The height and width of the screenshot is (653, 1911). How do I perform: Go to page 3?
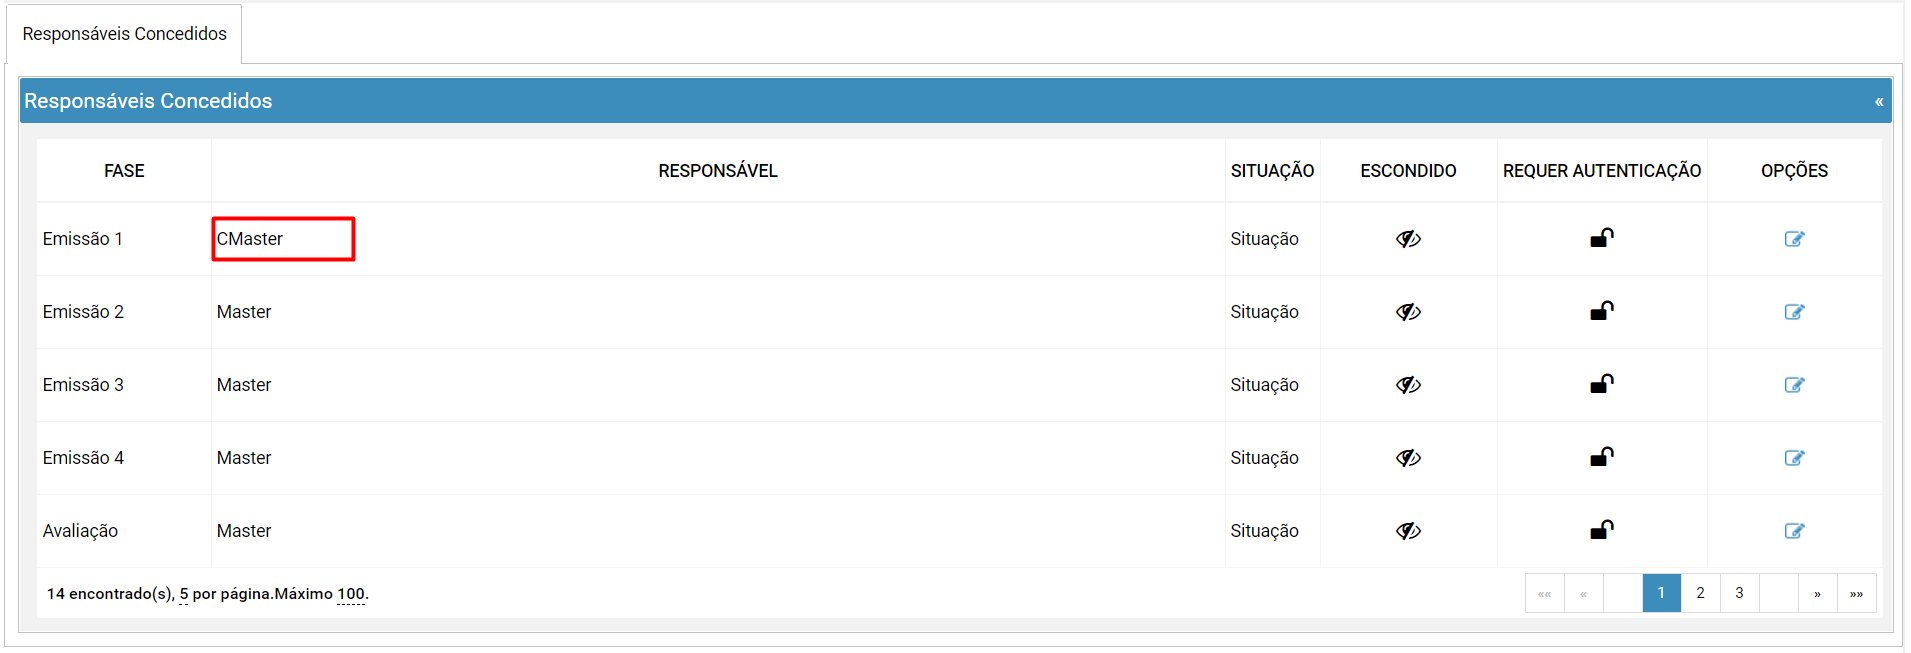[1739, 593]
